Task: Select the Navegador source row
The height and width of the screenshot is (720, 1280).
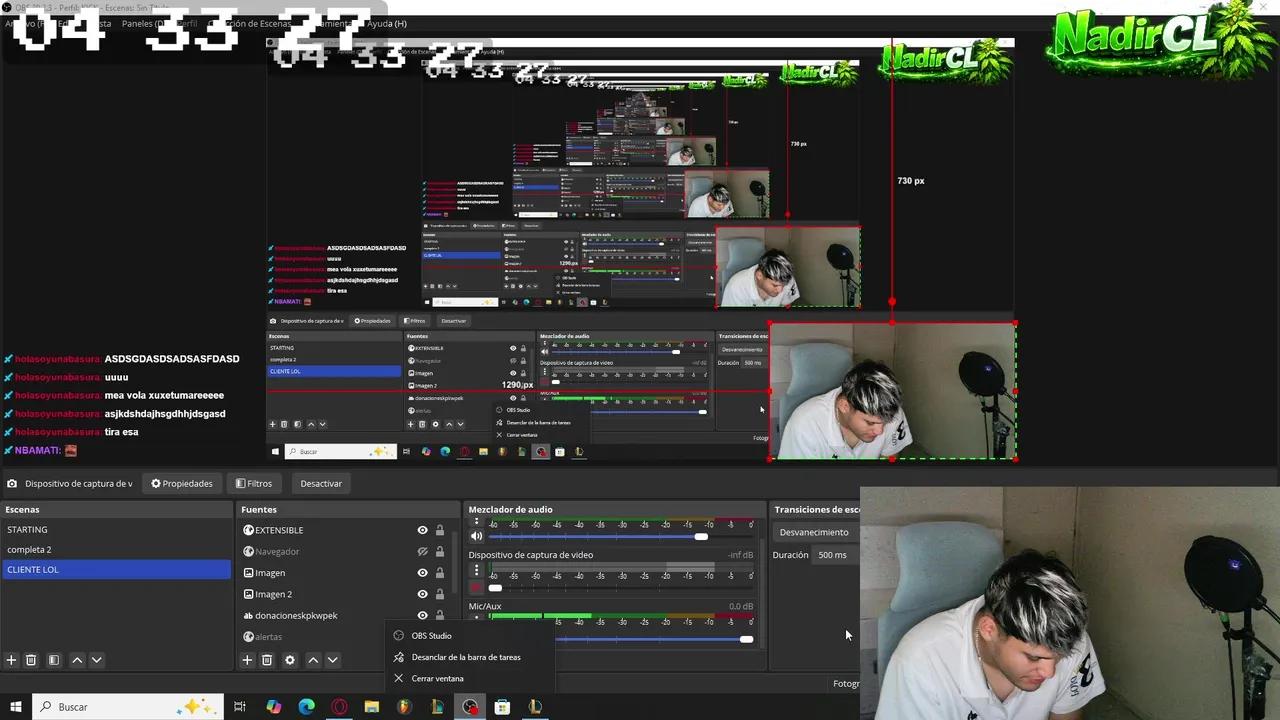Action: (x=344, y=552)
